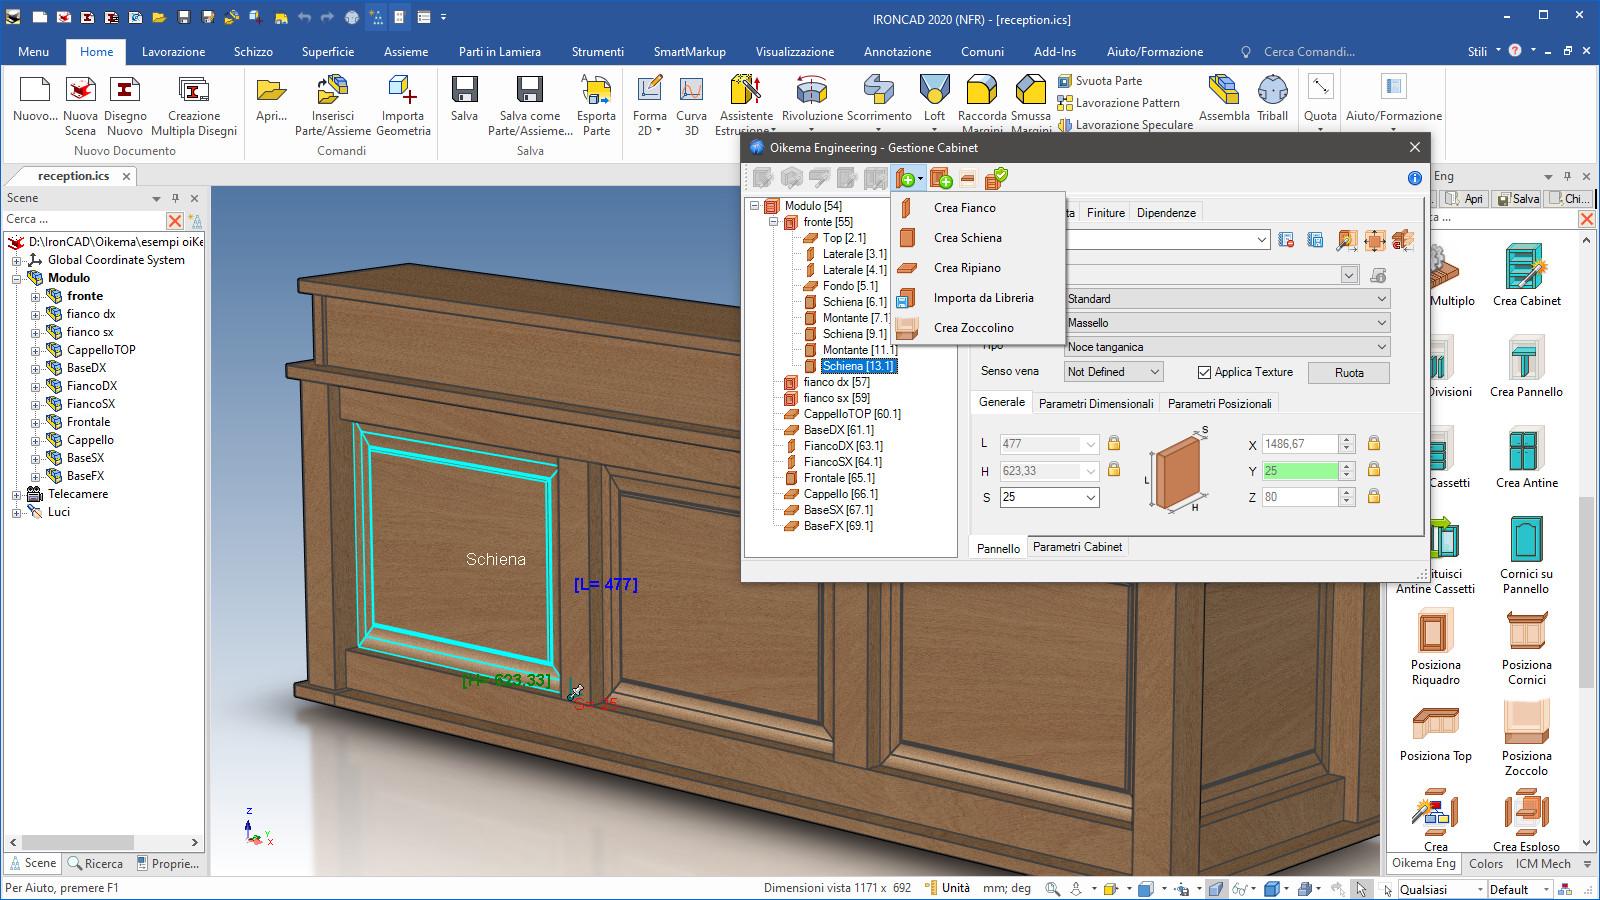Click the Posiziona Top catalog icon
Viewport: 1600px width, 900px height.
pyautogui.click(x=1435, y=724)
